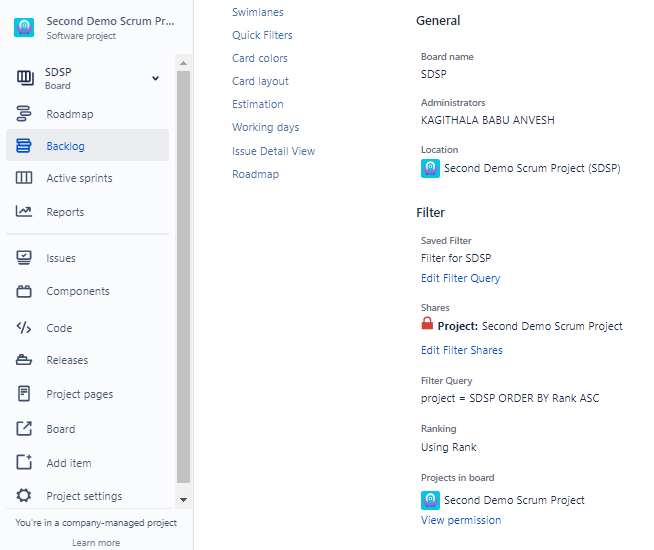Screen dimensions: 654x550
Task: Select Card layout board setting
Action: [260, 81]
